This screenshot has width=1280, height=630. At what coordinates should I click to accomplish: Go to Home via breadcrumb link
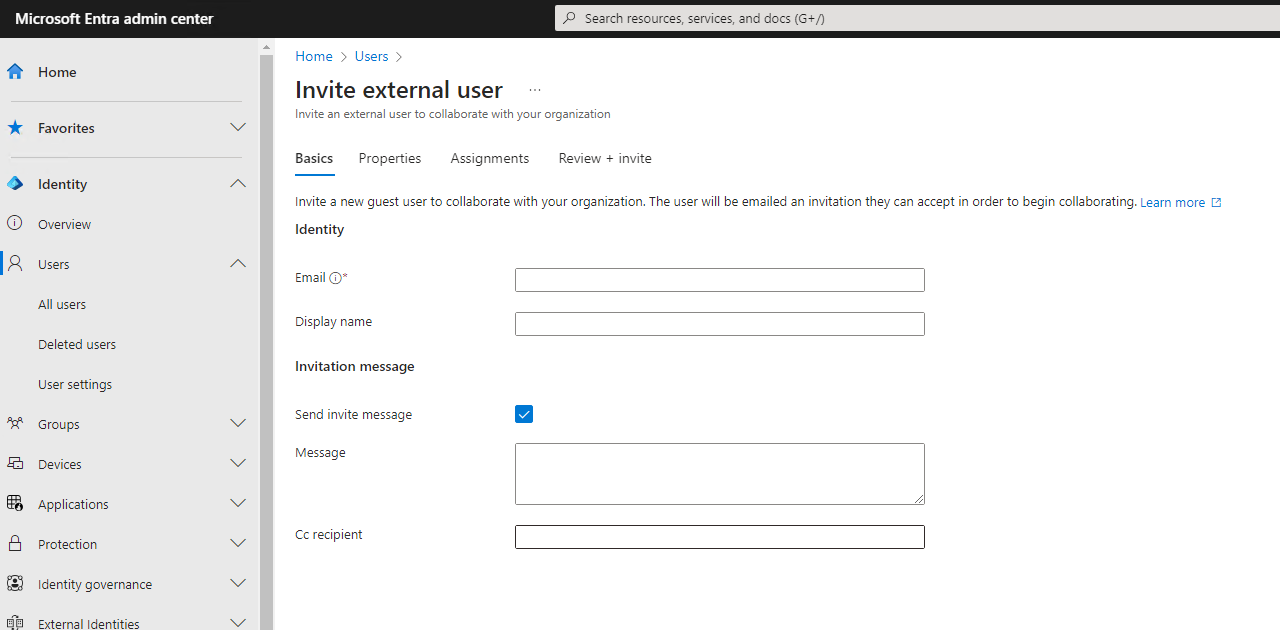point(314,57)
